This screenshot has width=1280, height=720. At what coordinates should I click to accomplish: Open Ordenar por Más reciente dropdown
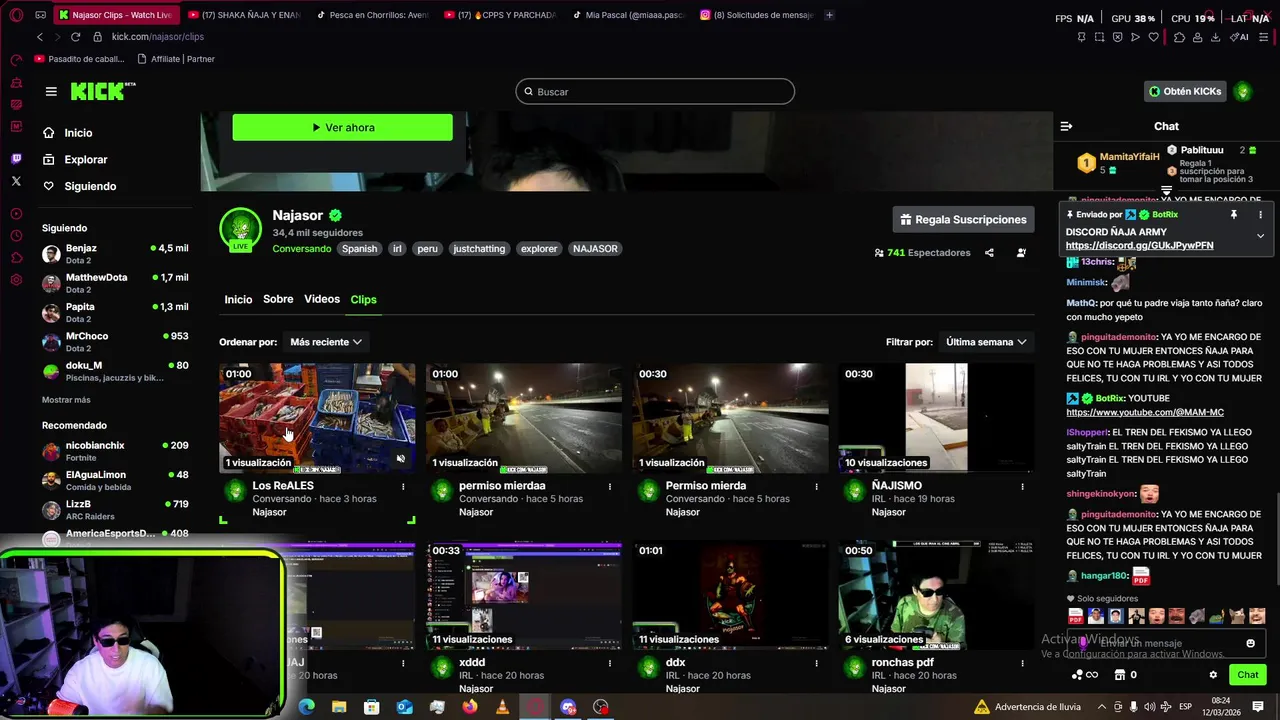326,342
